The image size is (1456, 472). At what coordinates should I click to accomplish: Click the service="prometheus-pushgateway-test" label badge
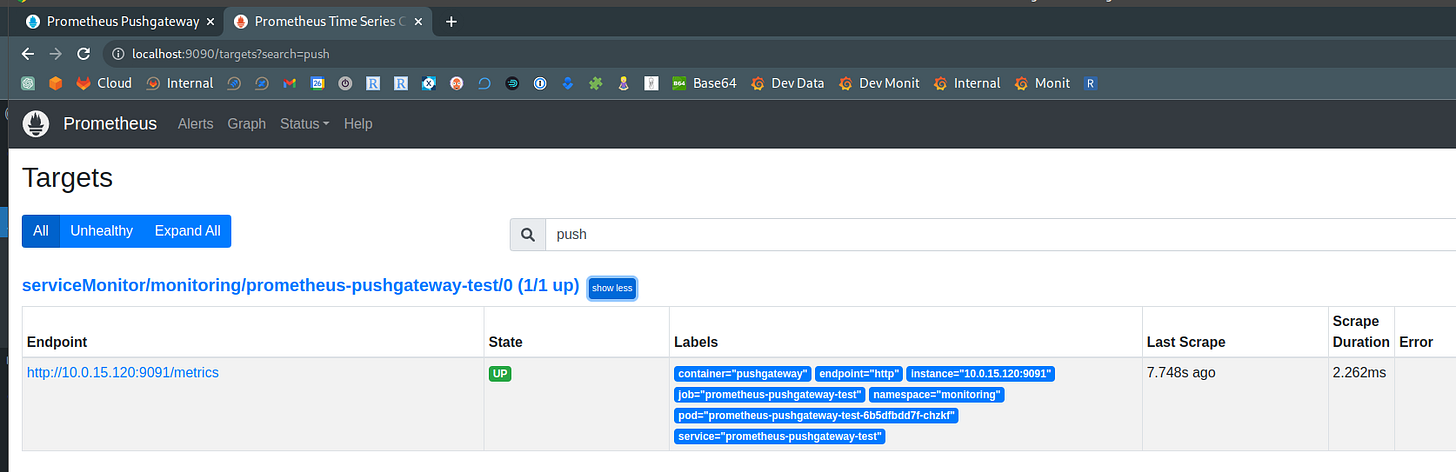click(x=781, y=437)
